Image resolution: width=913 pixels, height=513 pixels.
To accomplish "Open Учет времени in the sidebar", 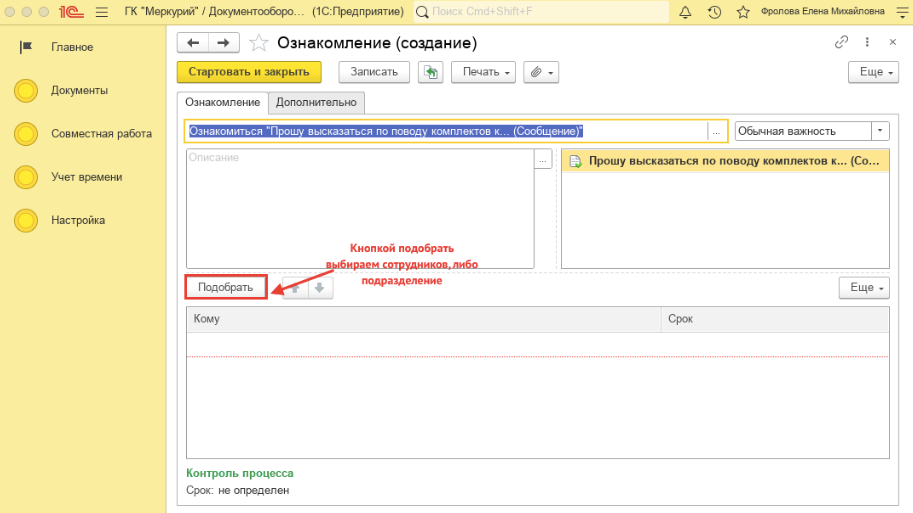I will (86, 177).
